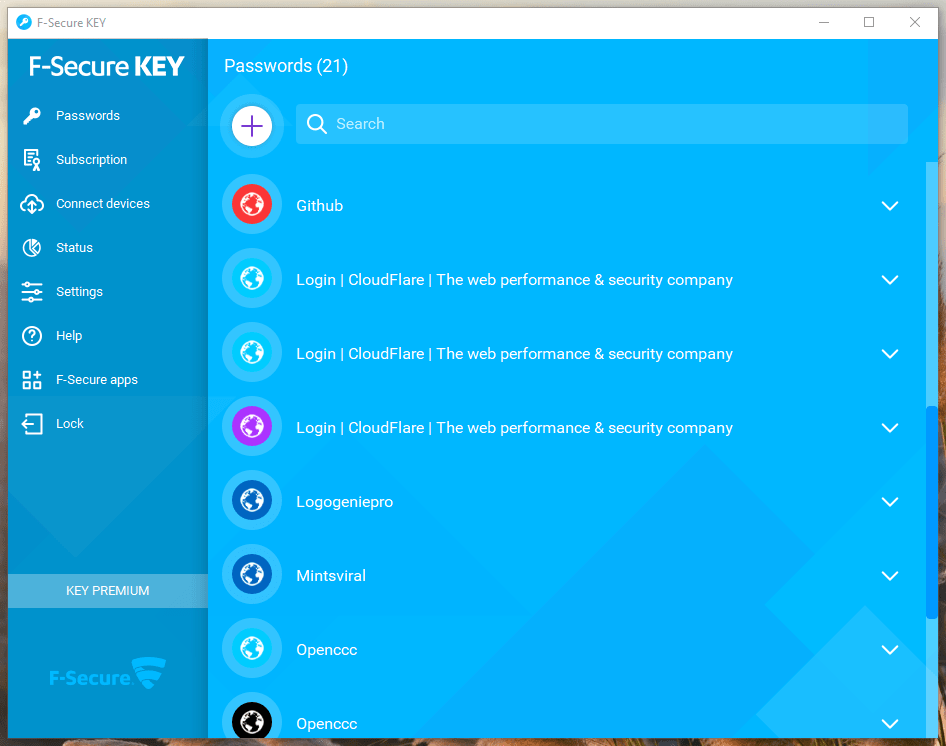The image size is (946, 746).
Task: Click the Subscription icon in the sidebar
Action: (32, 159)
